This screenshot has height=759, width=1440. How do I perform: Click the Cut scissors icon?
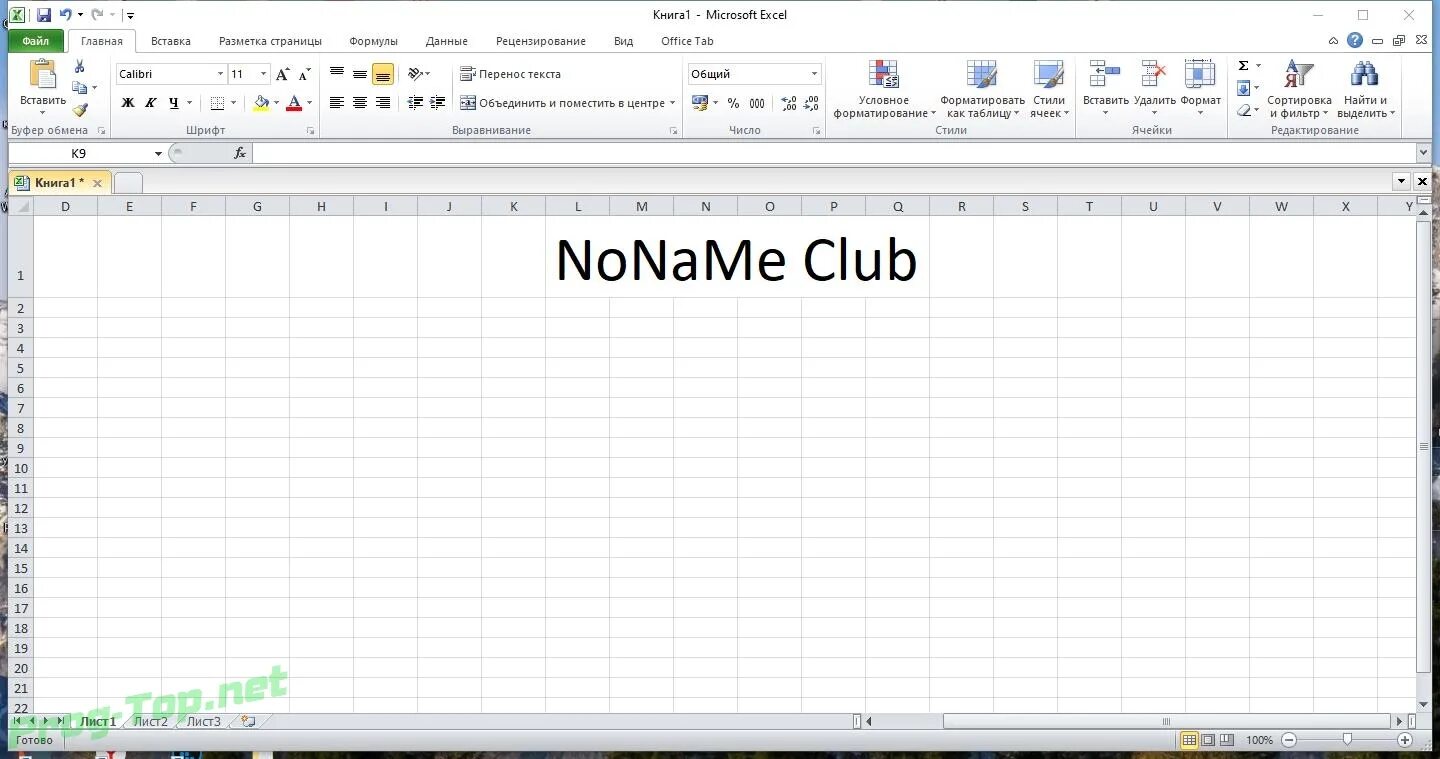(80, 67)
